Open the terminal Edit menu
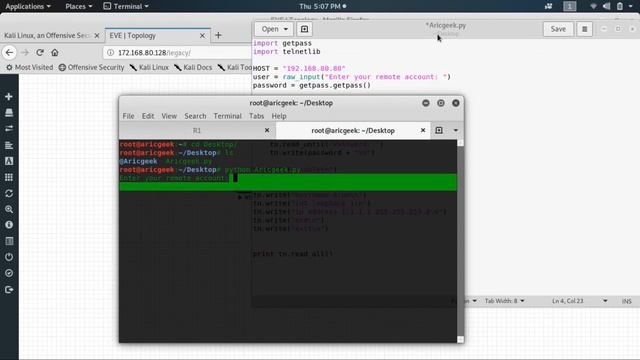The height and width of the screenshot is (360, 640). click(148, 116)
